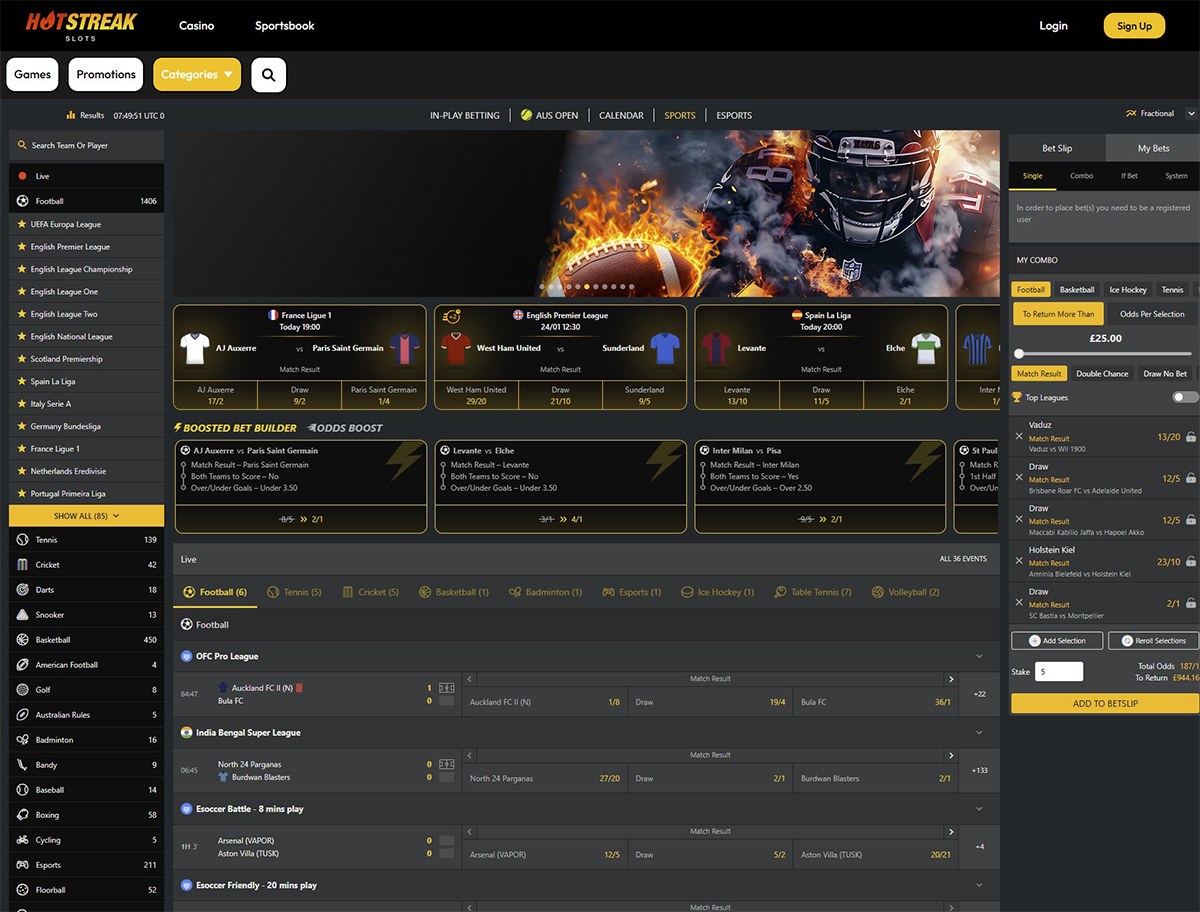Select the Darts icon in sidebar
Viewport: 1200px width, 912px height.
click(22, 590)
